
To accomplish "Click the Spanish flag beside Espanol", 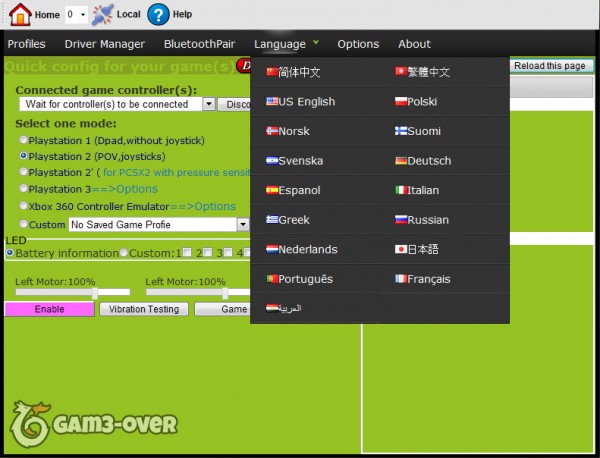I will coord(271,190).
